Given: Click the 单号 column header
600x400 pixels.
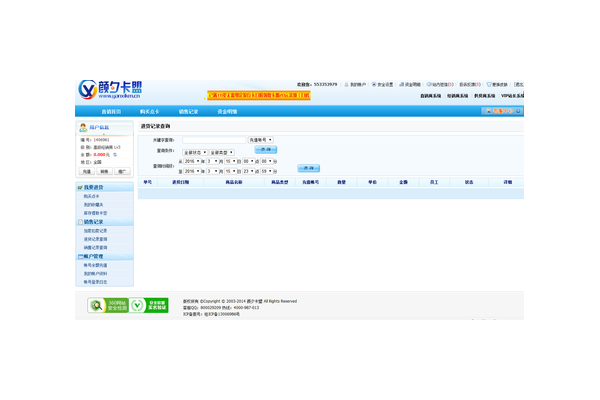Looking at the screenshot, I should 148,182.
